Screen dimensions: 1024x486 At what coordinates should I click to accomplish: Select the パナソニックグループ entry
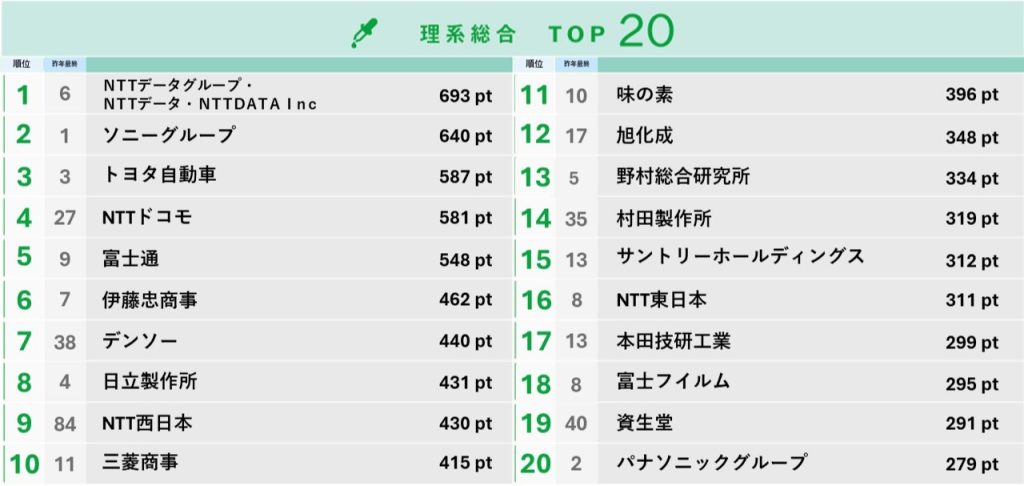coord(712,463)
